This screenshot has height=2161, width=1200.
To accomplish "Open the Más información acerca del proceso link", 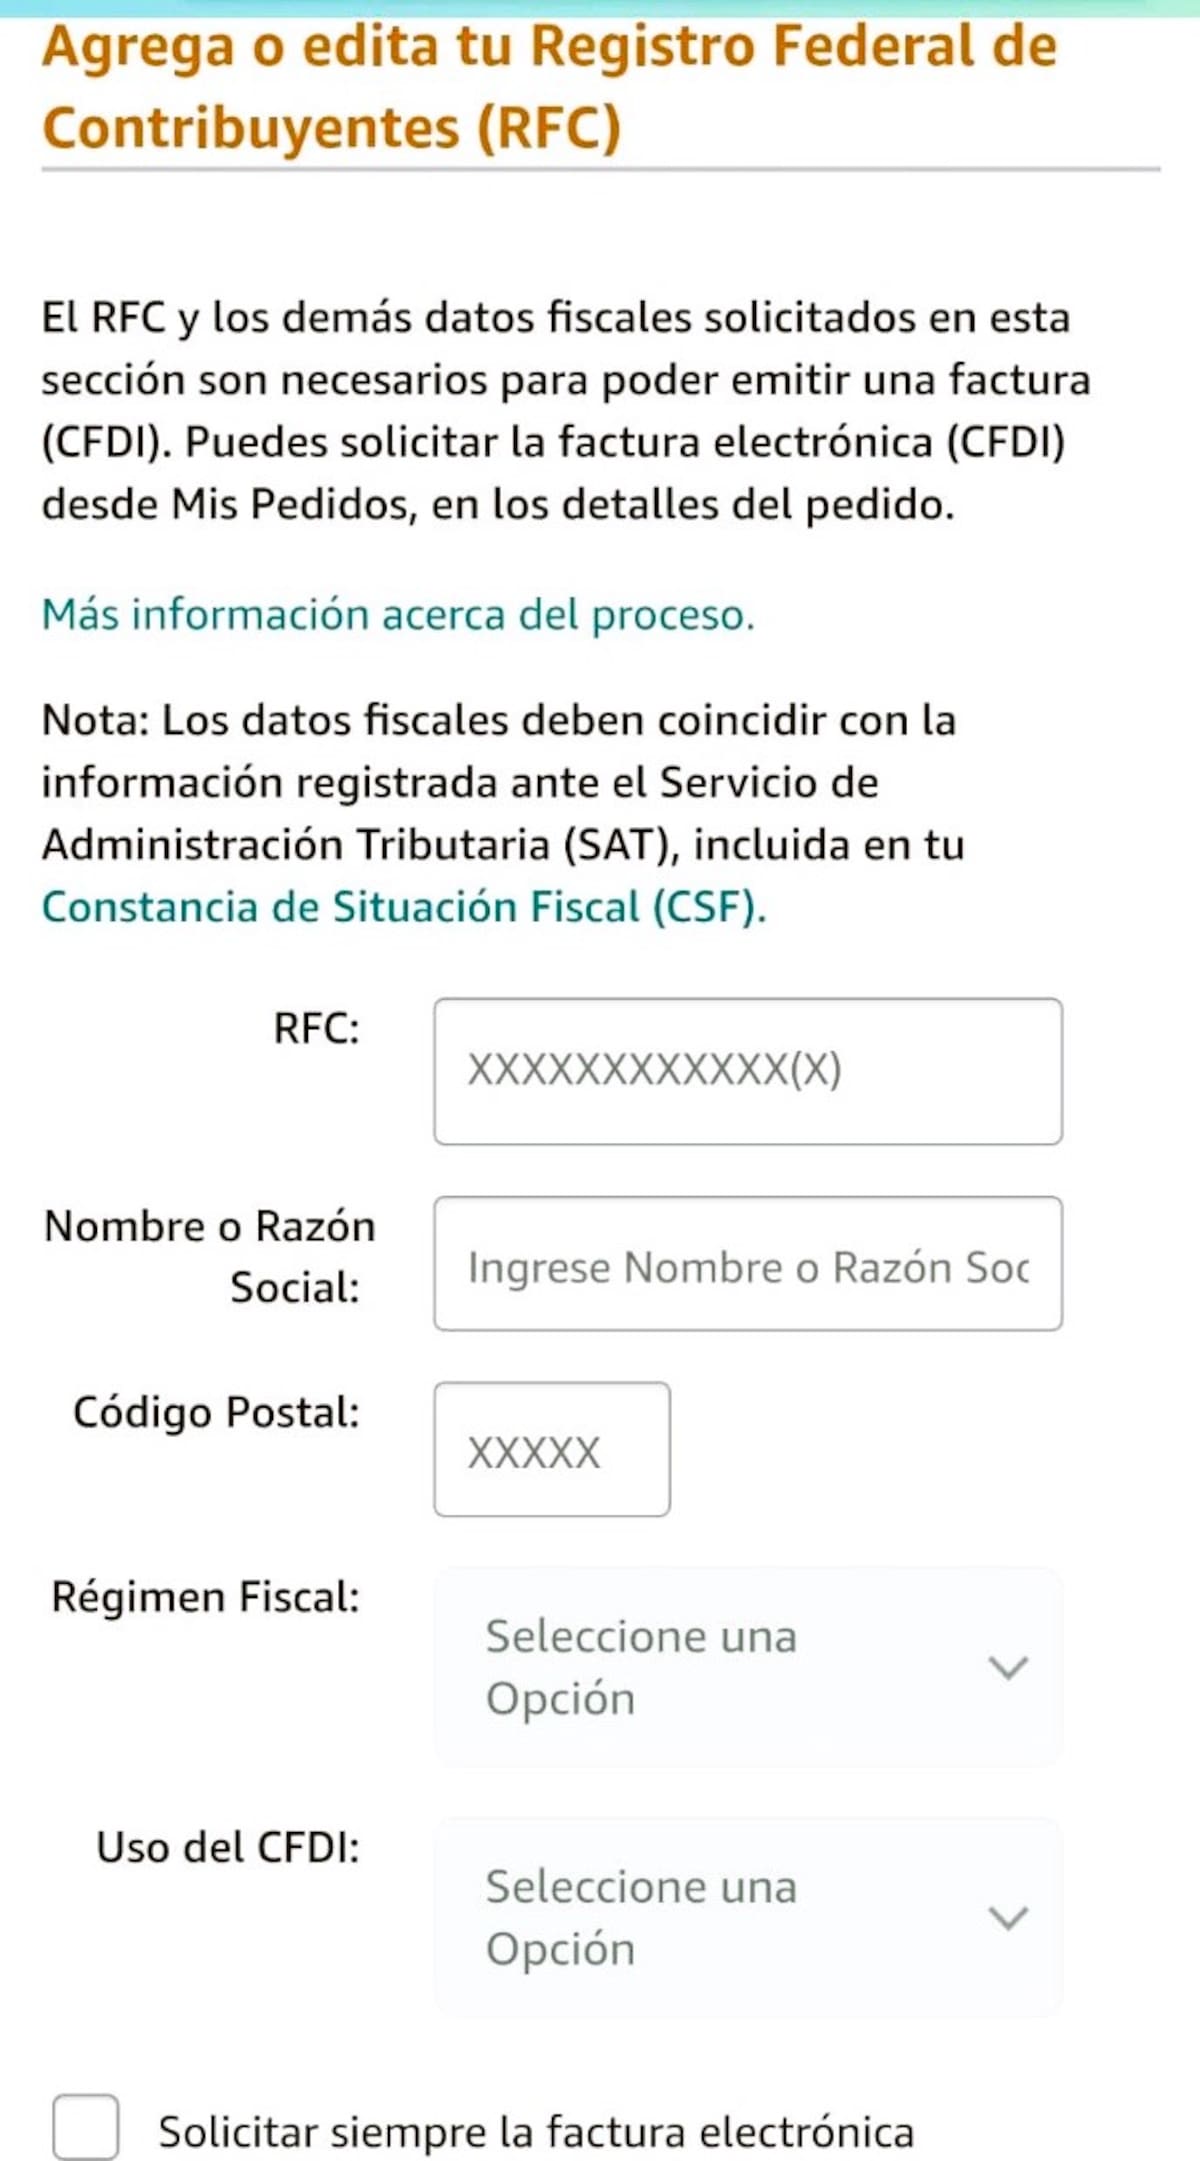I will point(397,614).
